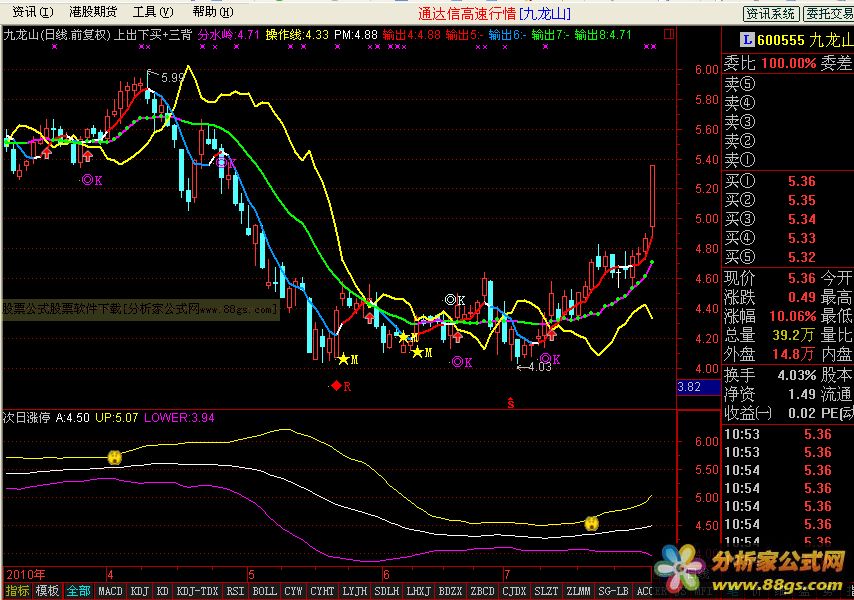Click the red diamond R signal marker
Image resolution: width=854 pixels, height=600 pixels.
341,386
